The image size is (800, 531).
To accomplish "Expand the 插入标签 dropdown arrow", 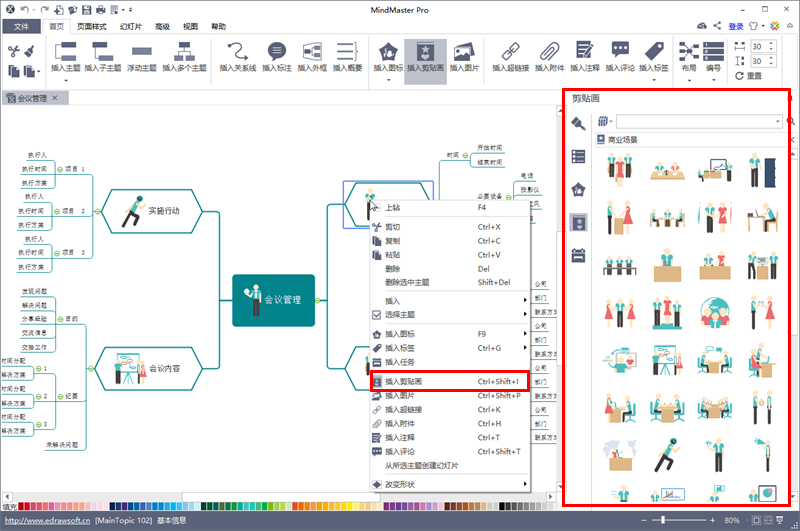I will tap(654, 81).
